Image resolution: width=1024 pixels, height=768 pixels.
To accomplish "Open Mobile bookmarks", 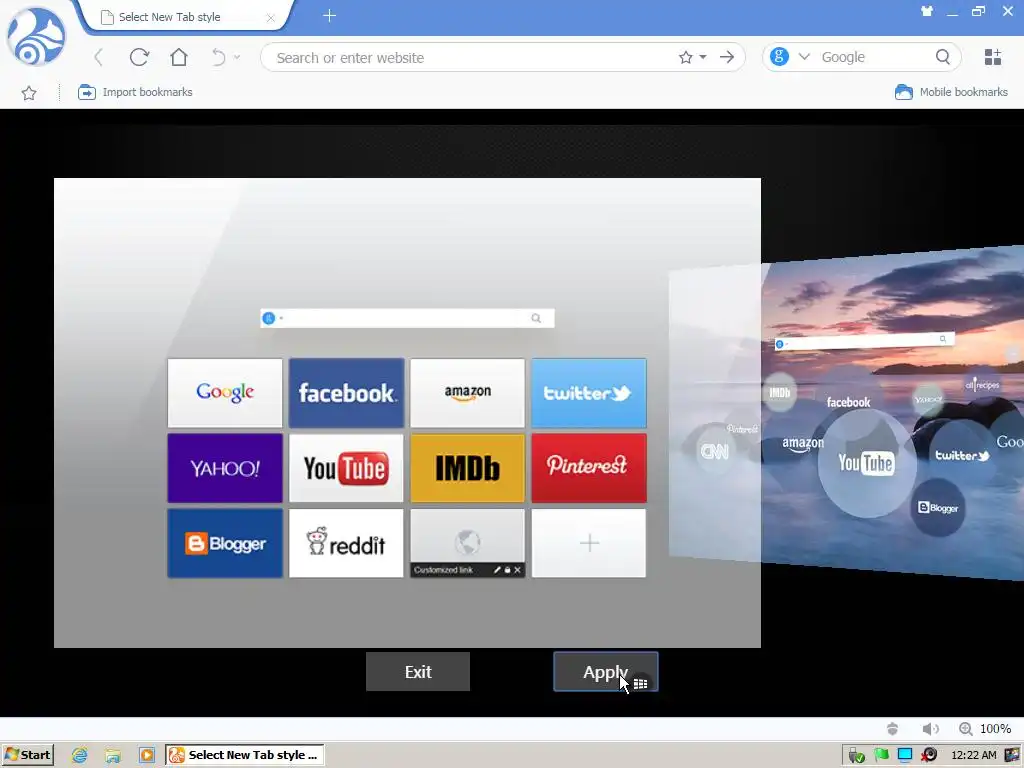I will pos(951,92).
